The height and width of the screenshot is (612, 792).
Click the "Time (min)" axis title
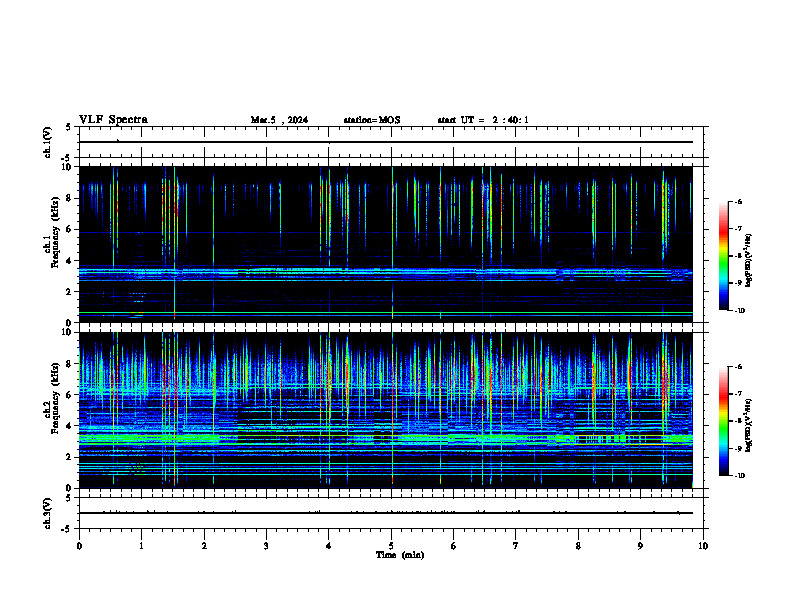(x=400, y=555)
